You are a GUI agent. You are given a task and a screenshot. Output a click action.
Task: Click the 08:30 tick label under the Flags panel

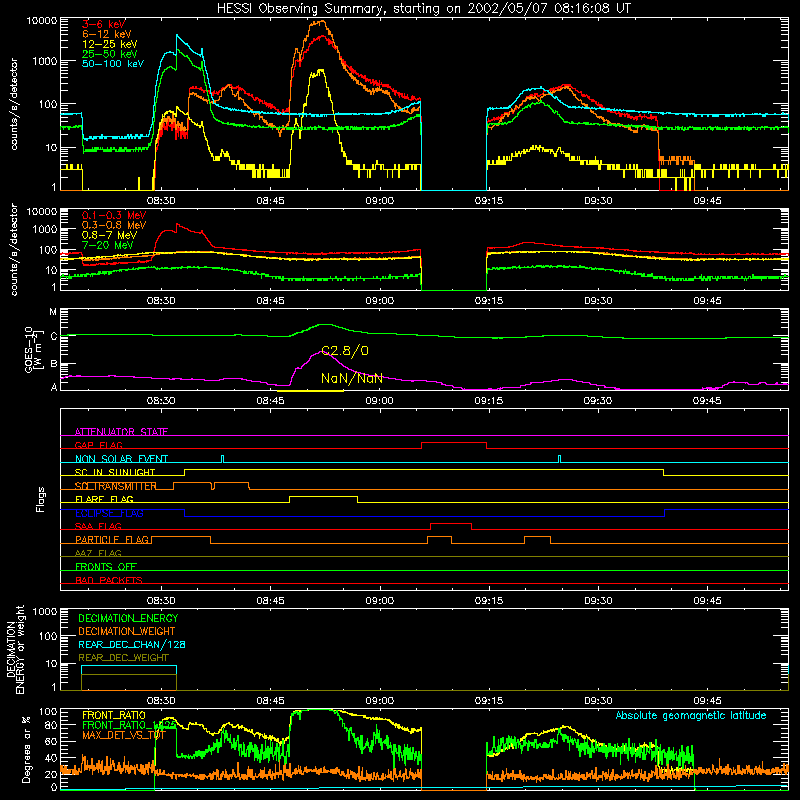(161, 601)
